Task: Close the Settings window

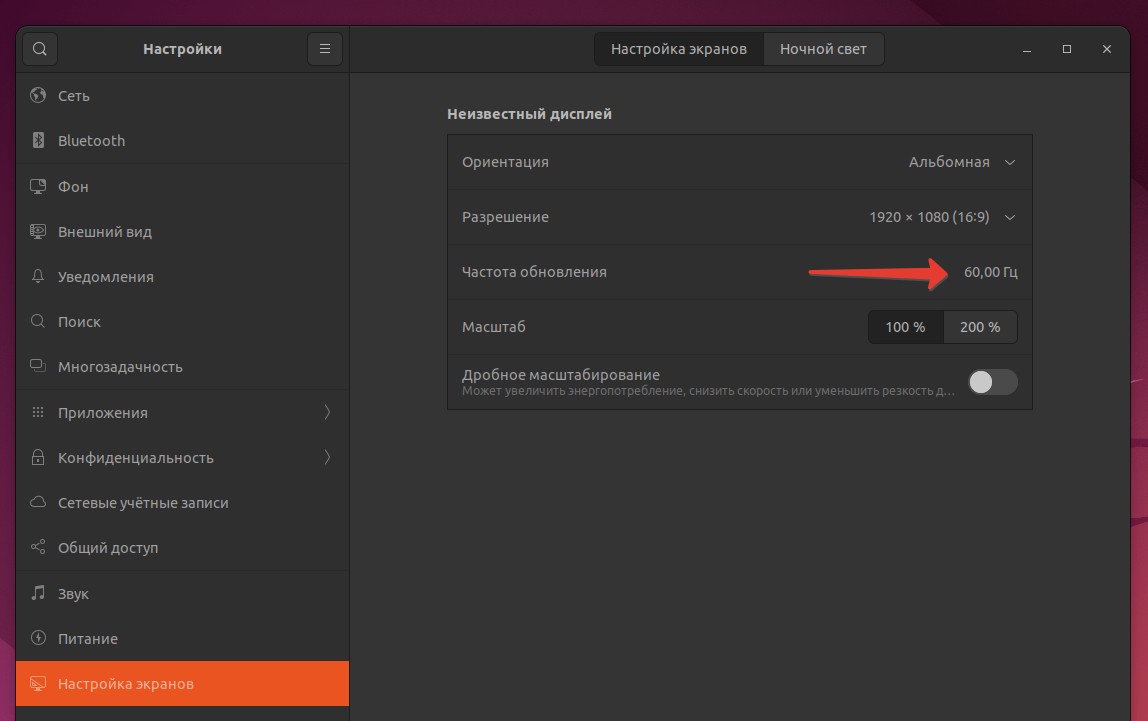Action: pyautogui.click(x=1107, y=49)
